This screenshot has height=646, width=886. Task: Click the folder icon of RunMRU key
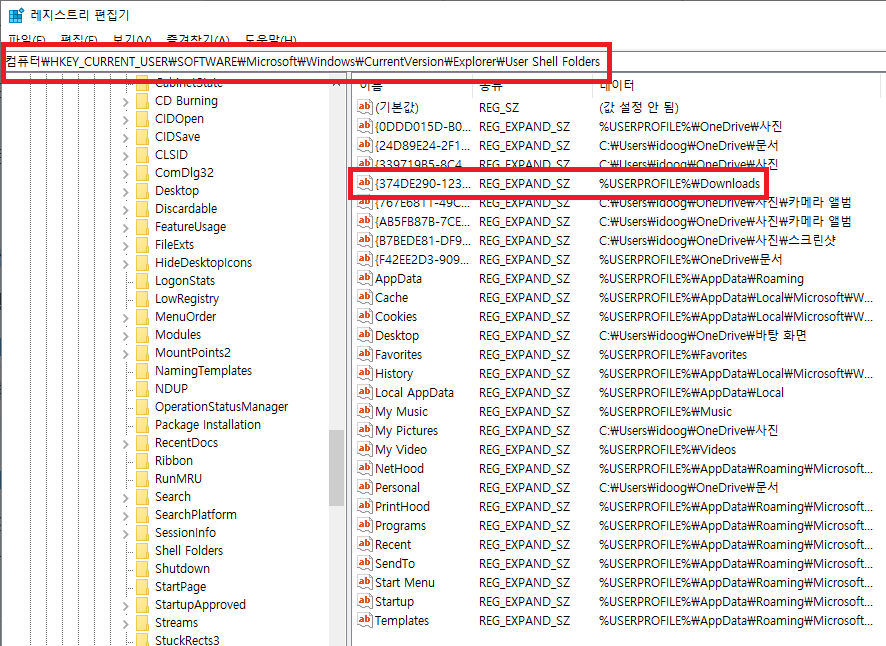(142, 479)
